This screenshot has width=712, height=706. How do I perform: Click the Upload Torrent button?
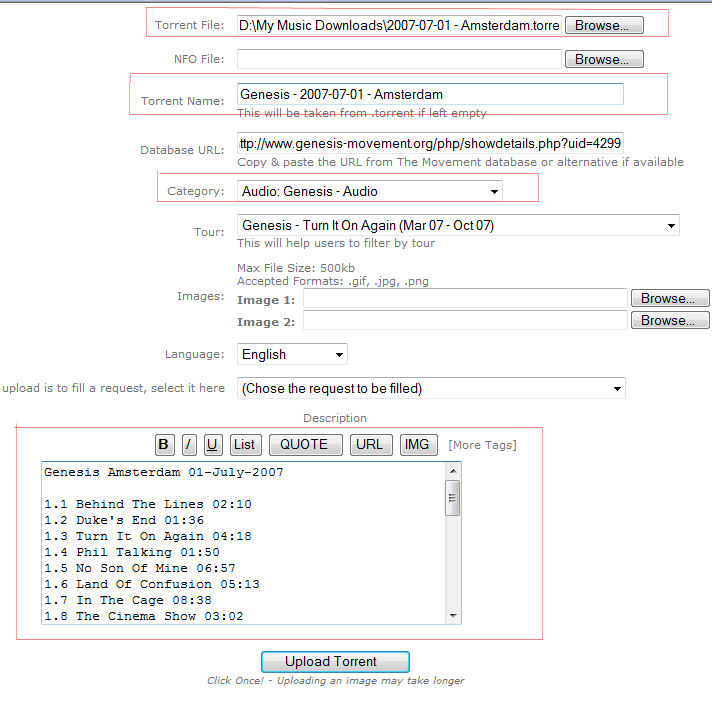335,662
